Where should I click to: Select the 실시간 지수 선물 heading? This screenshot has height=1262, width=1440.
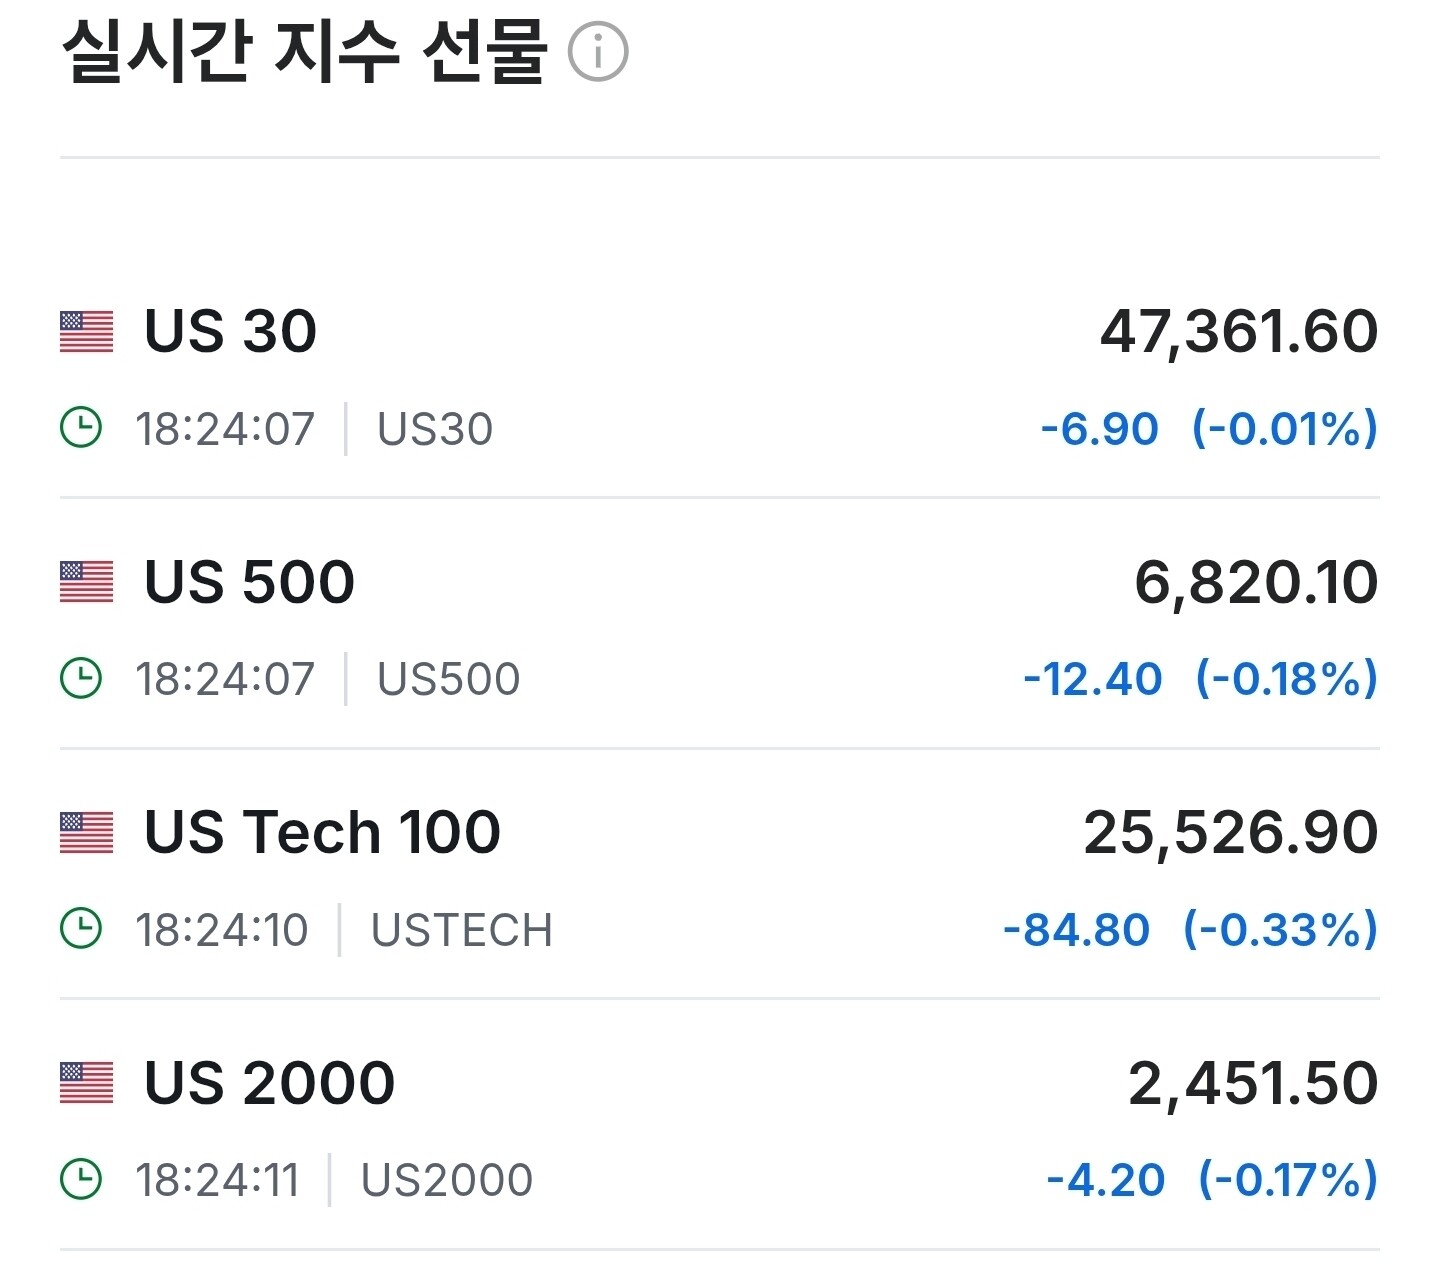(305, 50)
